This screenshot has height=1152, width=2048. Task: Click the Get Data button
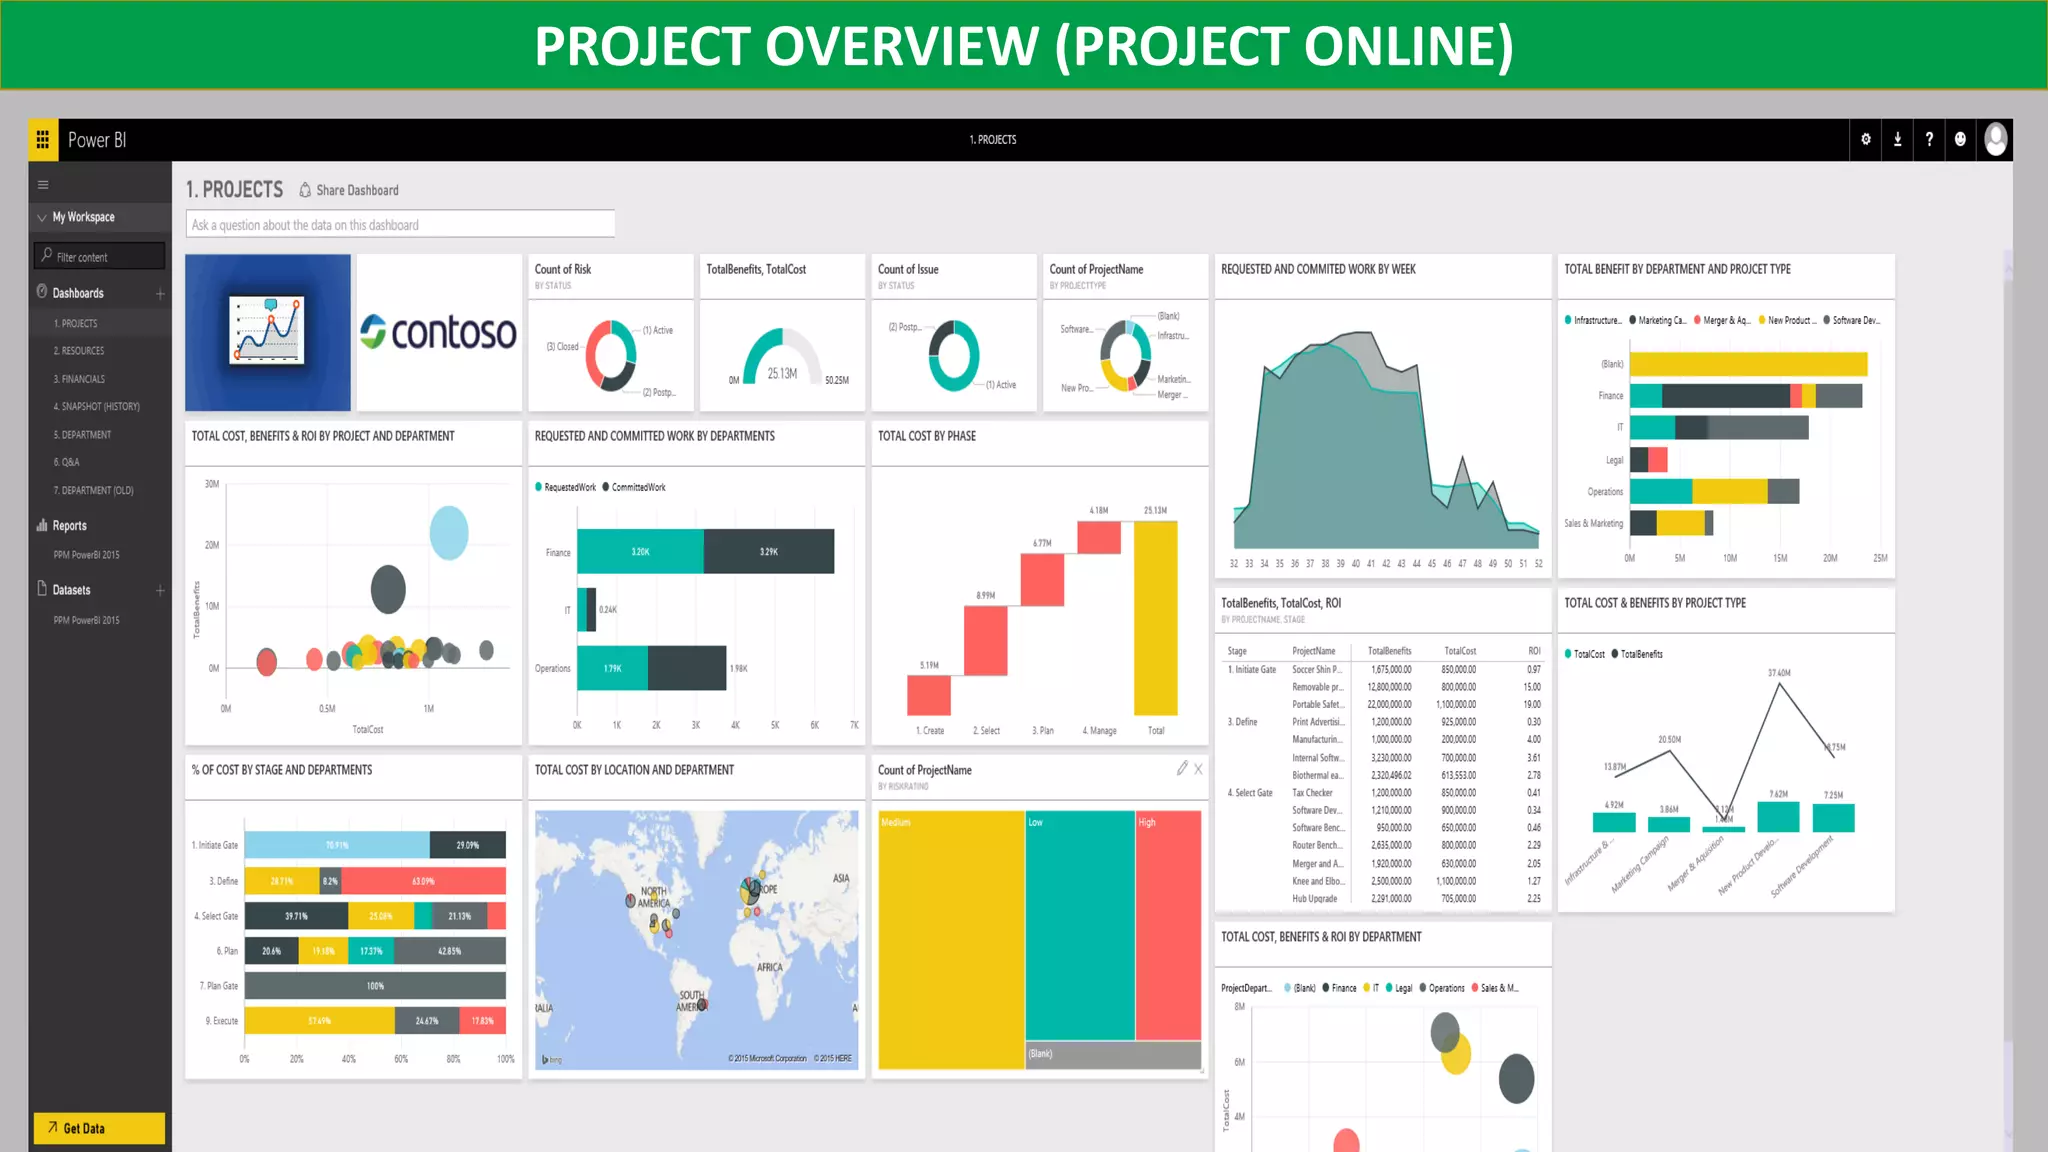99,1128
